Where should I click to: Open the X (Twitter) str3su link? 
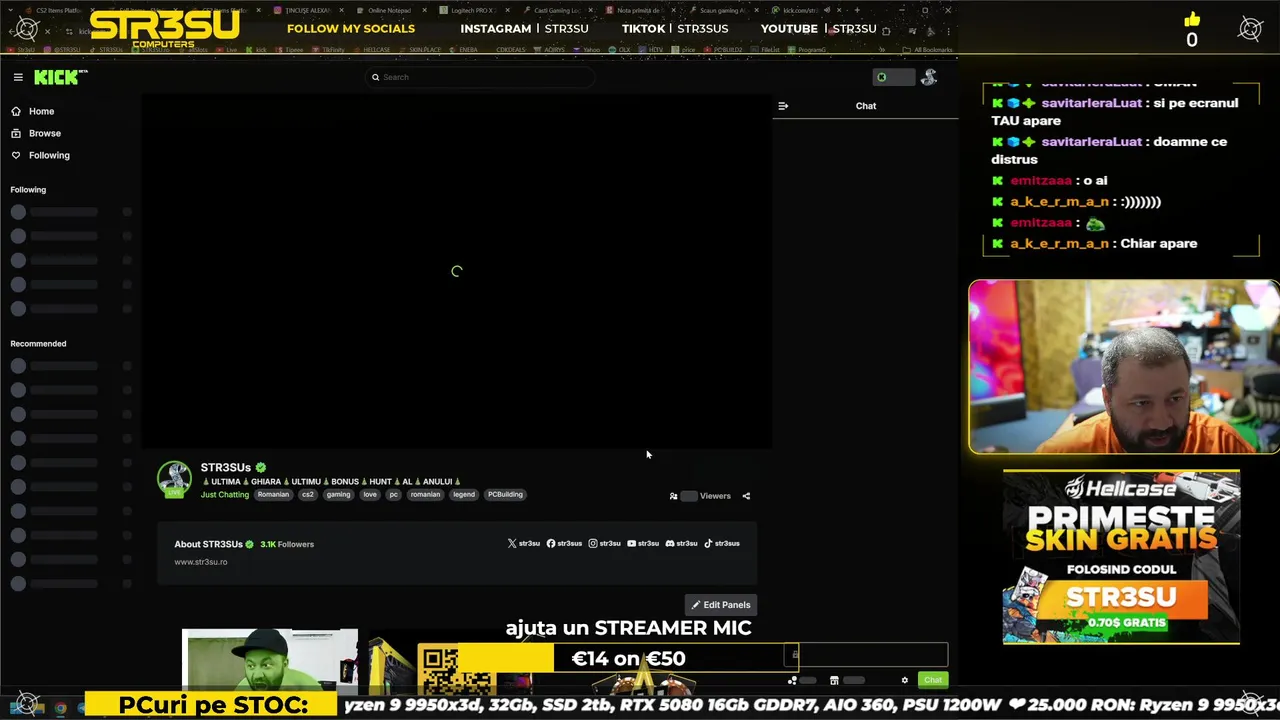[x=524, y=543]
